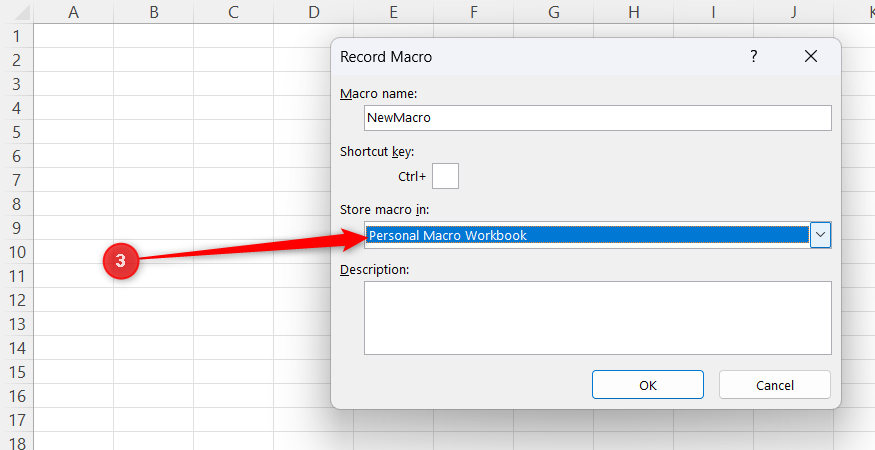875x450 pixels.
Task: Confirm with the OK button
Action: (648, 385)
